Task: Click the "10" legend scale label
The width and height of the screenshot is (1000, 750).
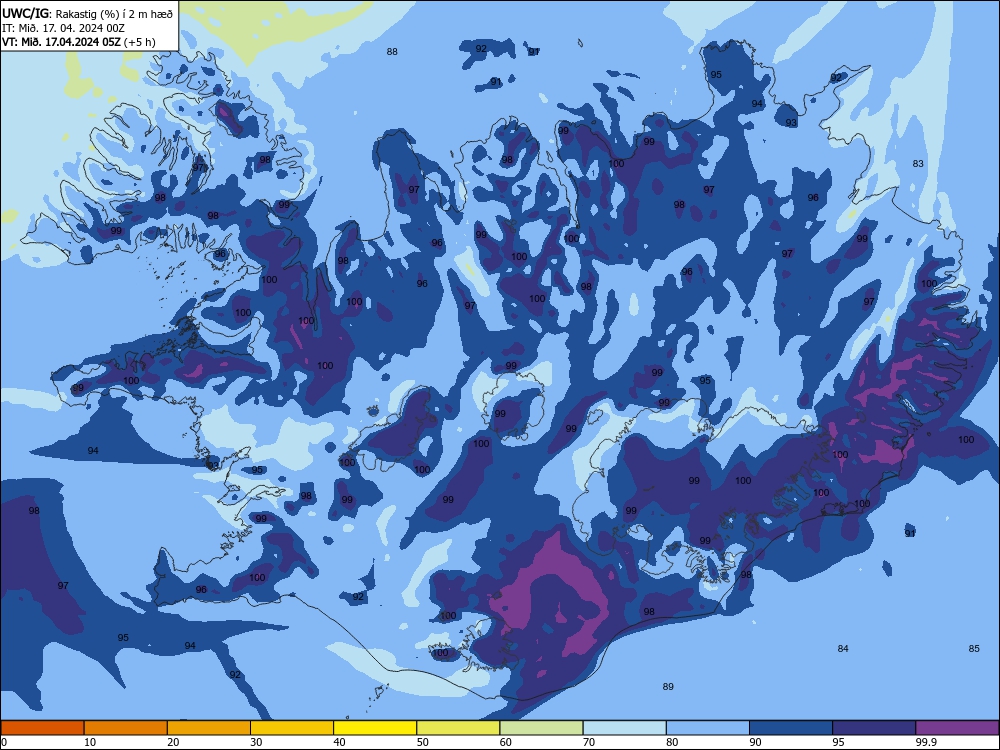Action: 90,742
